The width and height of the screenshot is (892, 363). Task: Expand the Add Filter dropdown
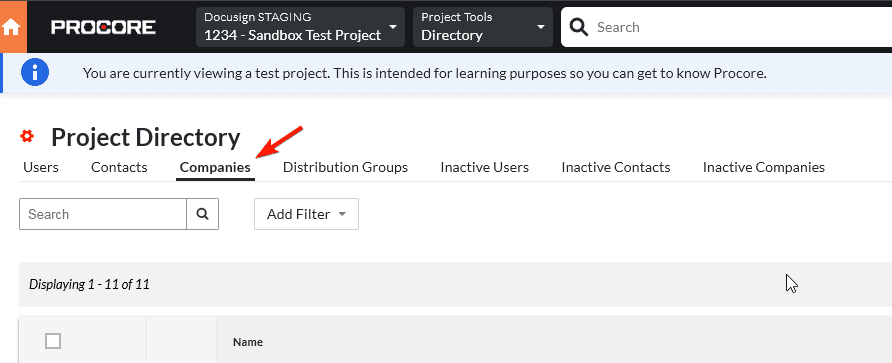point(306,214)
